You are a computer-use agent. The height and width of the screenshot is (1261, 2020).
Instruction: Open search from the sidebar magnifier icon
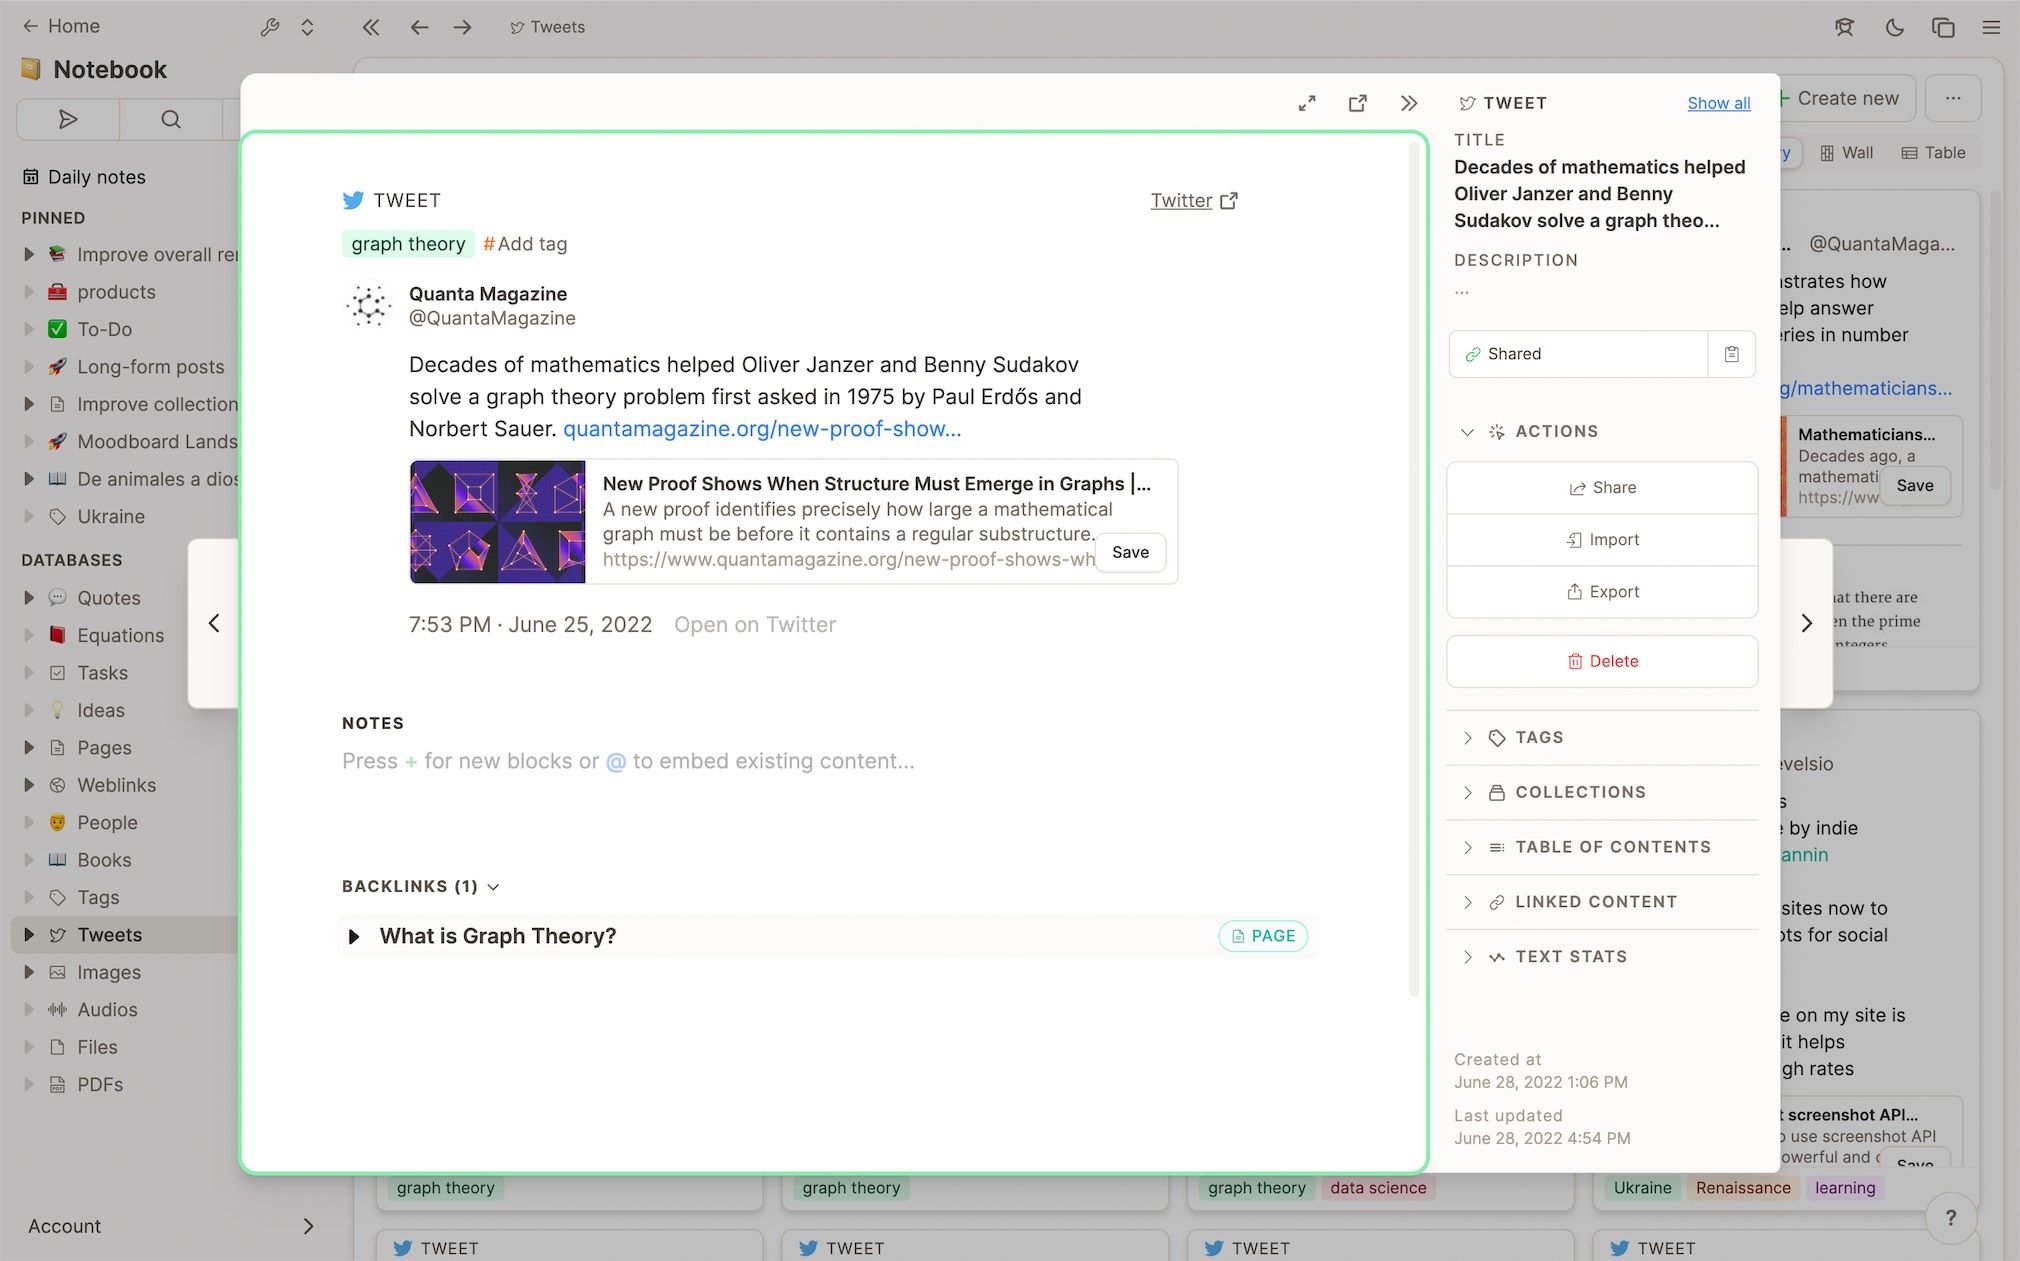point(169,119)
